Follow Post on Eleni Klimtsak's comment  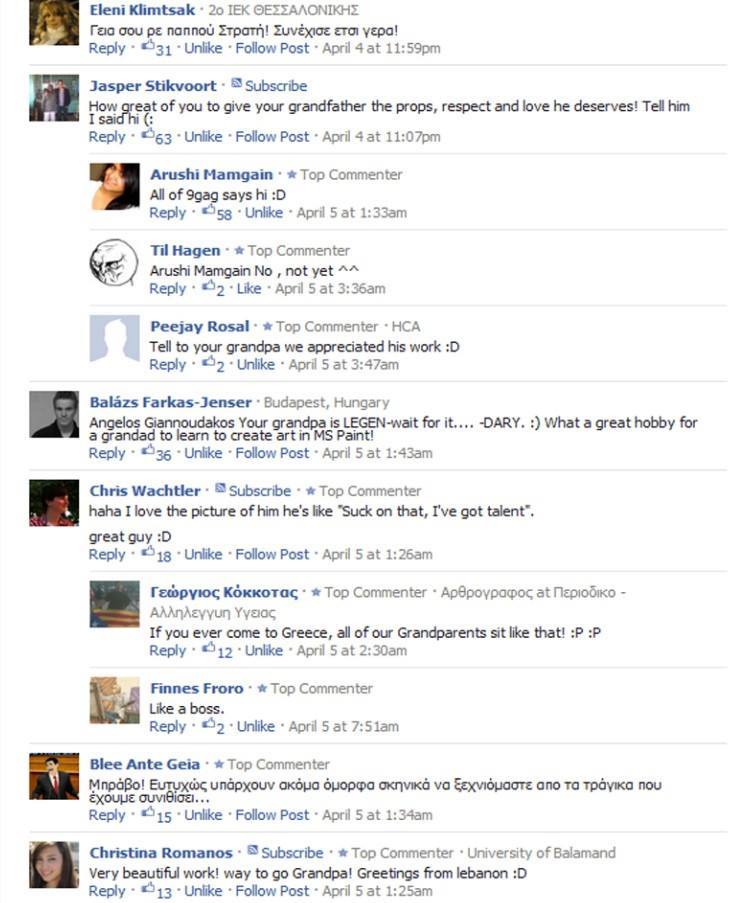pyautogui.click(x=272, y=48)
